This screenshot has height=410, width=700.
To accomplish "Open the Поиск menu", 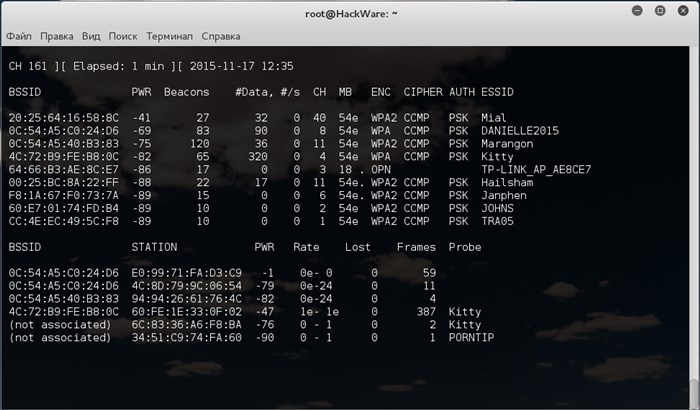I will pyautogui.click(x=123, y=36).
